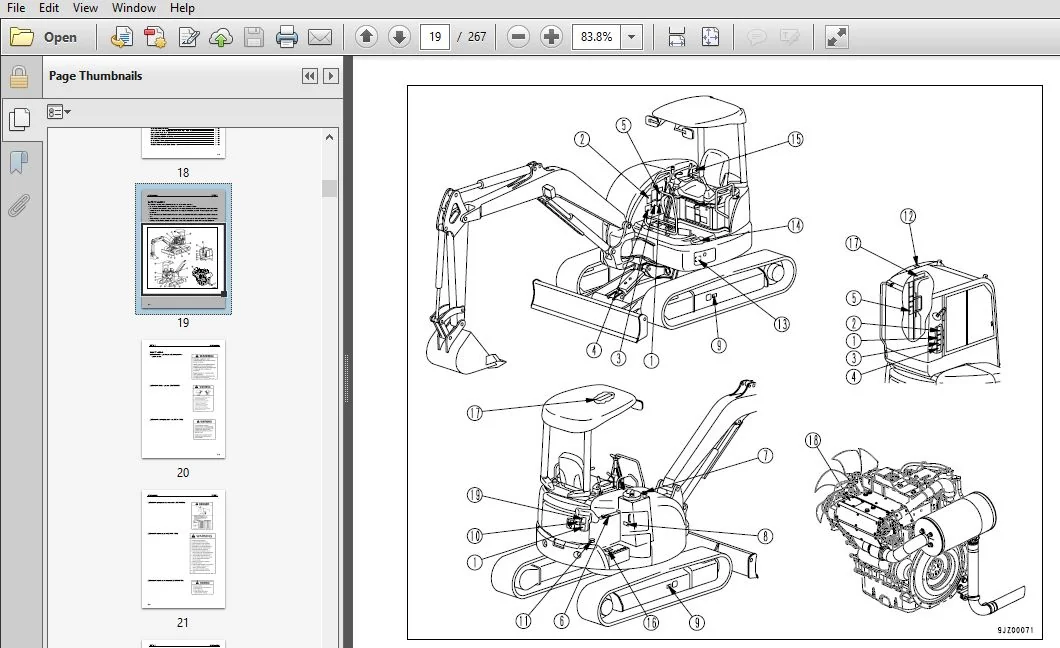Open the Window menu
This screenshot has height=648, width=1060.
(x=134, y=8)
